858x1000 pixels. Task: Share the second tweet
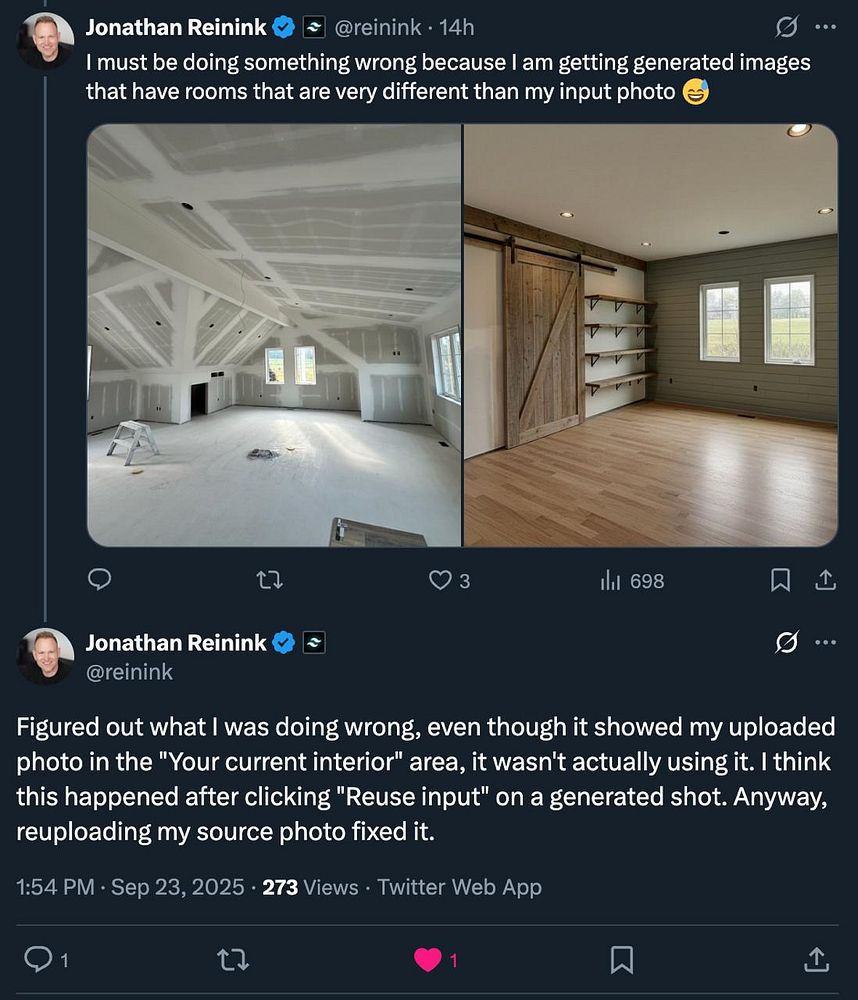click(815, 960)
